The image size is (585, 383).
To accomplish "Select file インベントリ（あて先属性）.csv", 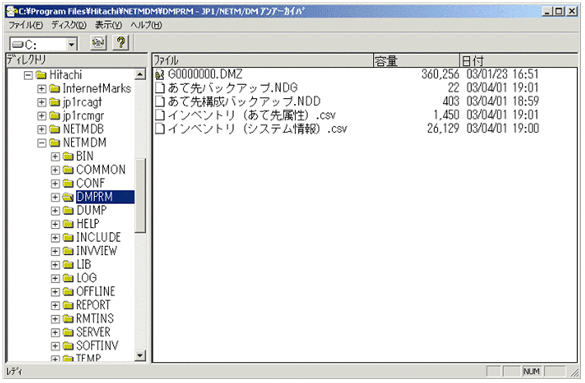I will [x=251, y=115].
